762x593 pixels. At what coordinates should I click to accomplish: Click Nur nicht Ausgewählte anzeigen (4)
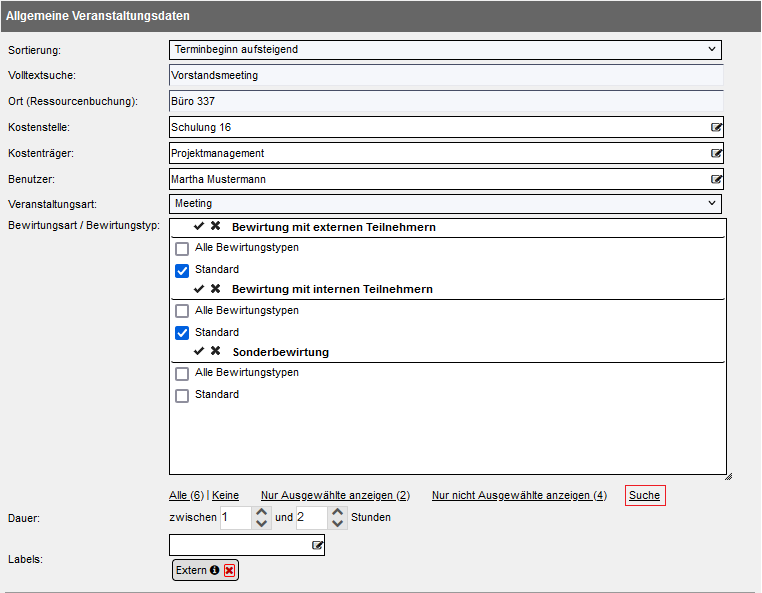pos(520,495)
